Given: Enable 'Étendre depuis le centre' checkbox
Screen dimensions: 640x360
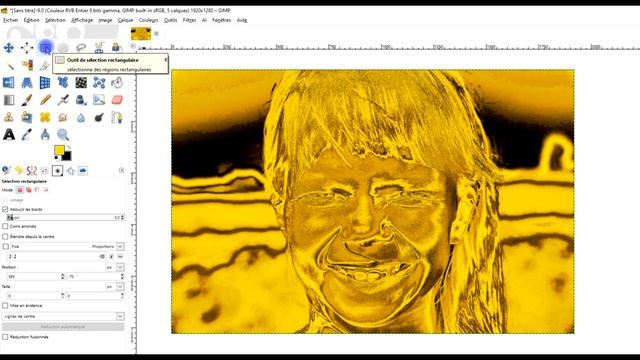Looking at the screenshot, I should [x=5, y=237].
